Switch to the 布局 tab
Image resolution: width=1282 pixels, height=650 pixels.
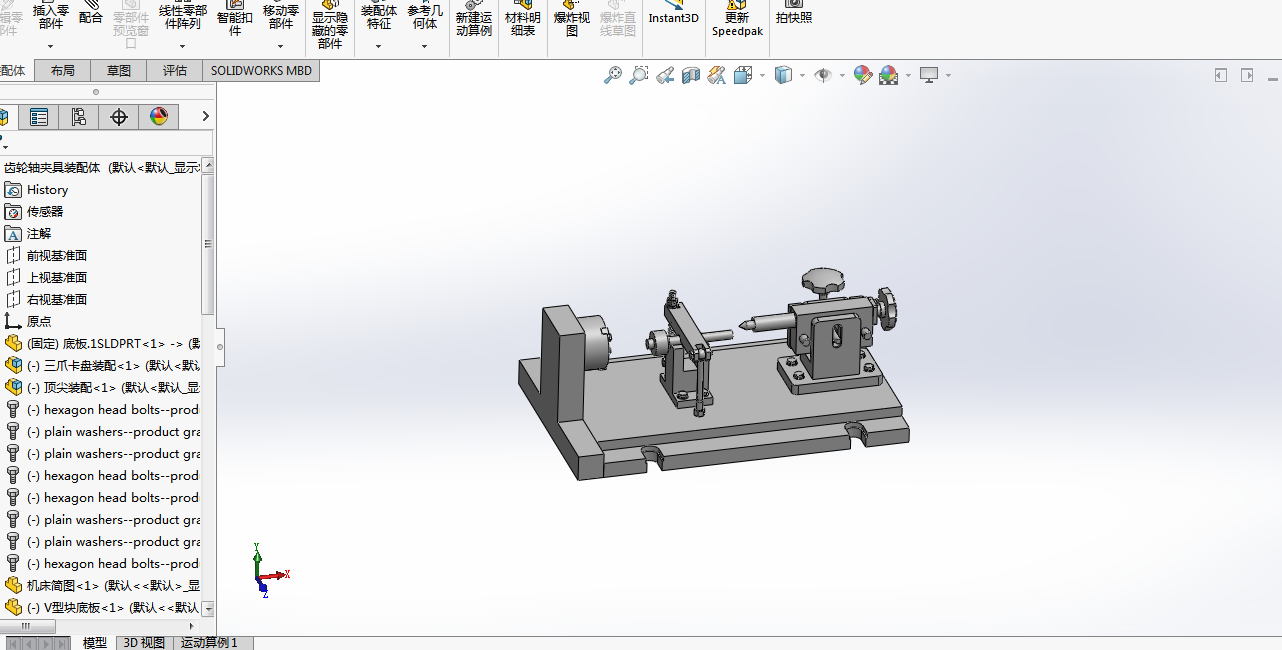[x=62, y=70]
